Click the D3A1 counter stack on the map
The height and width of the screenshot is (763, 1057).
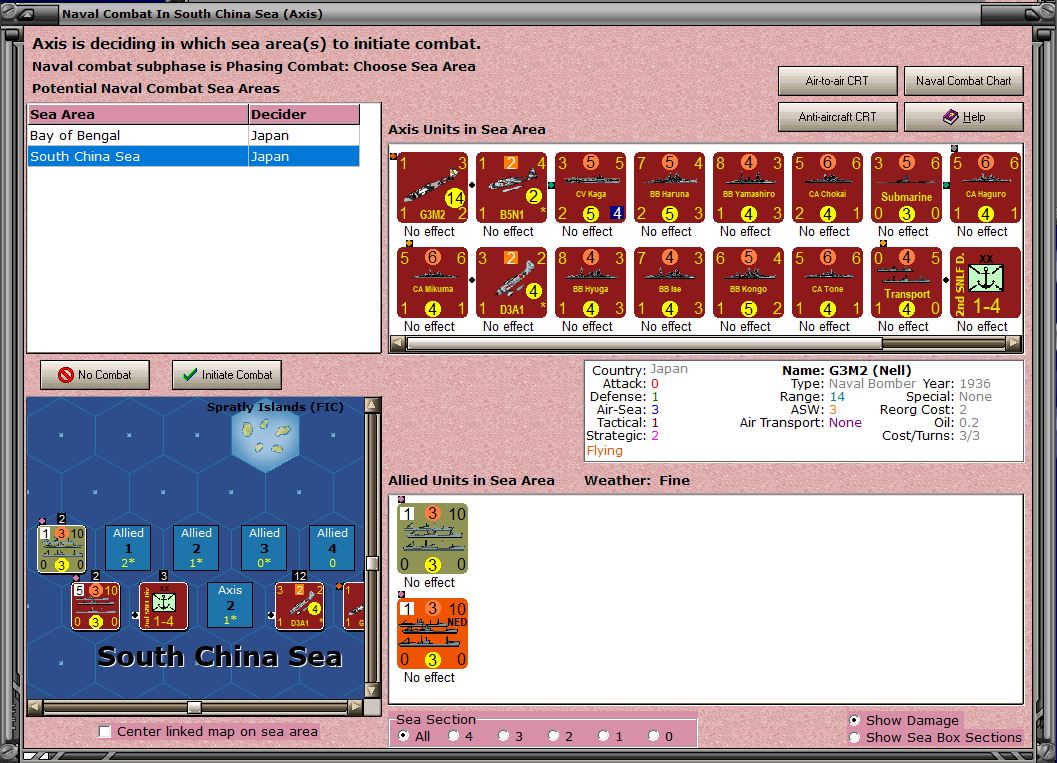(300, 606)
